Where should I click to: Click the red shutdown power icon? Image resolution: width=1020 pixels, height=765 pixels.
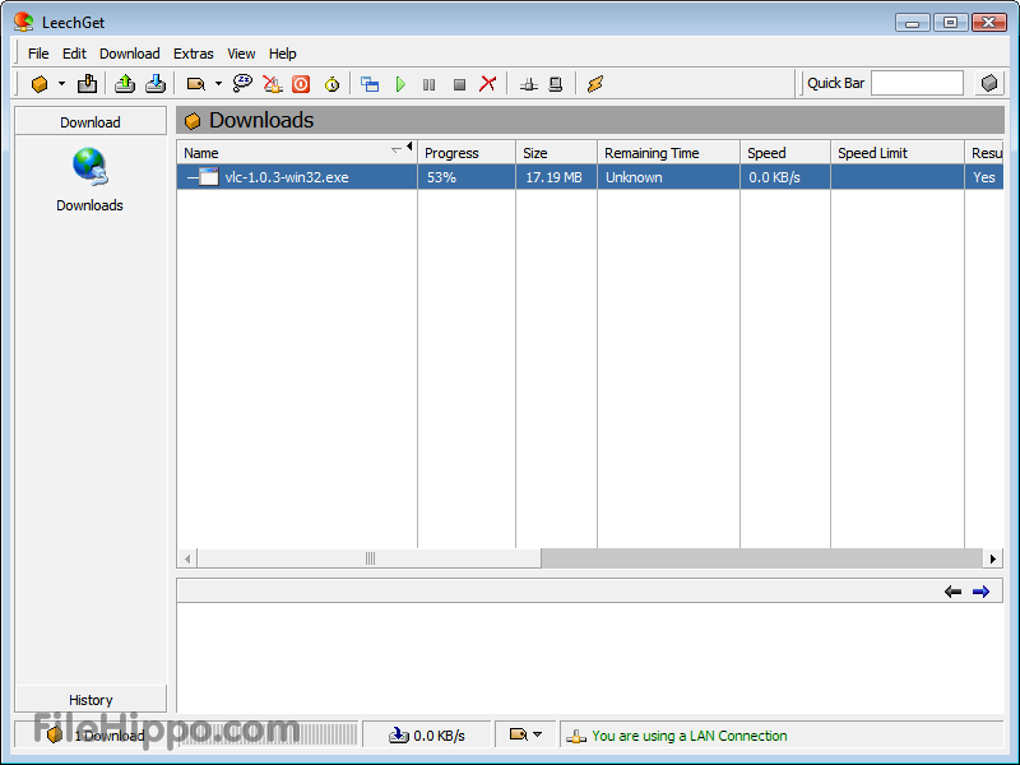tap(301, 84)
